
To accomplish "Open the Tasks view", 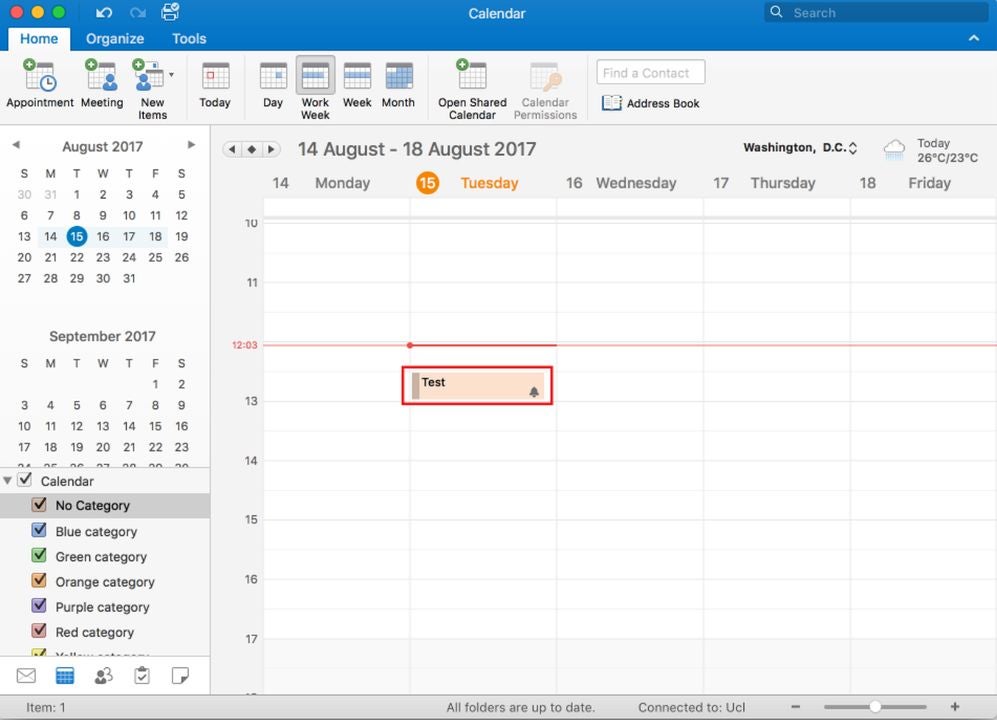I will [x=142, y=675].
